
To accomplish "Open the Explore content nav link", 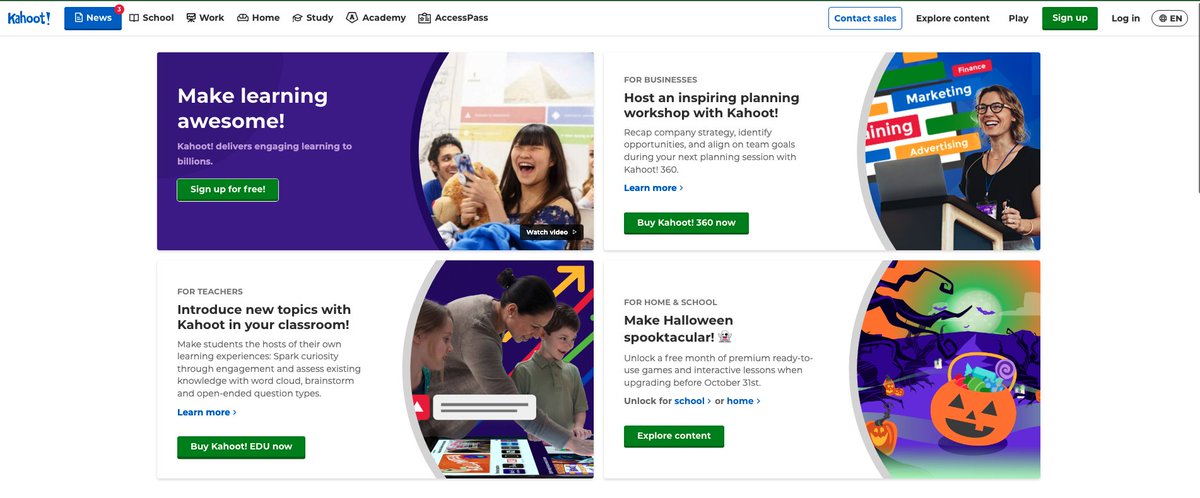I will 953,18.
